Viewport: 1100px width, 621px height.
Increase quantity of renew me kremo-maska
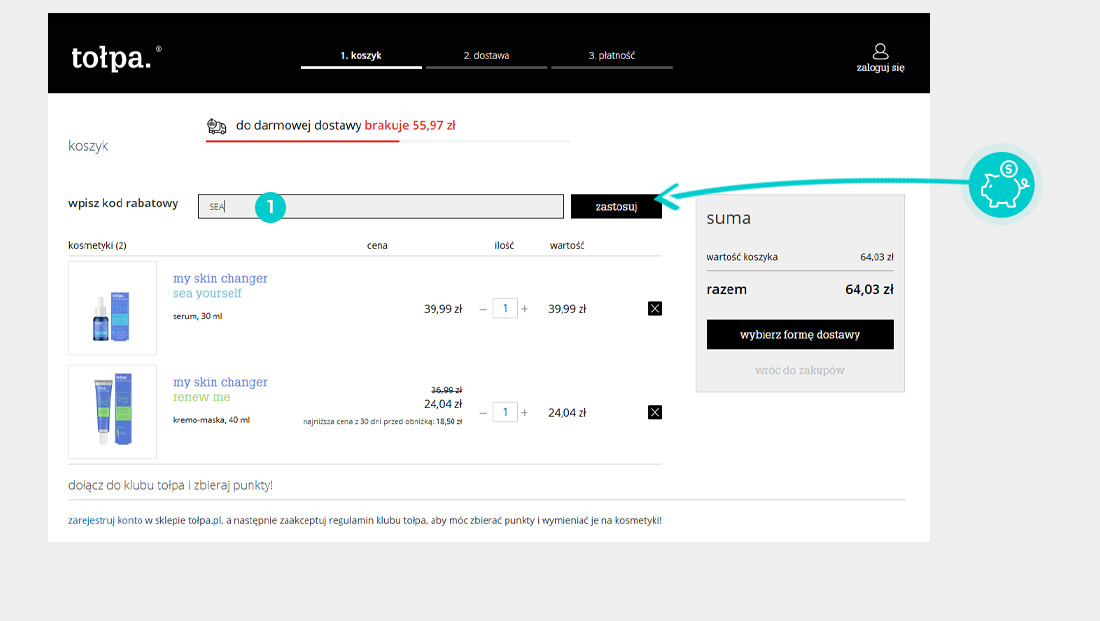525,413
